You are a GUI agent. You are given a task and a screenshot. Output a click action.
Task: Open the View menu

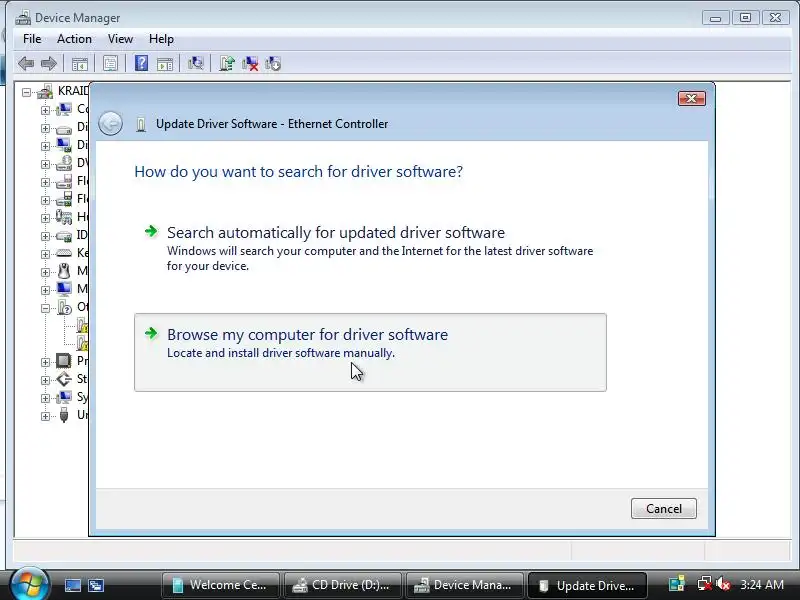120,39
